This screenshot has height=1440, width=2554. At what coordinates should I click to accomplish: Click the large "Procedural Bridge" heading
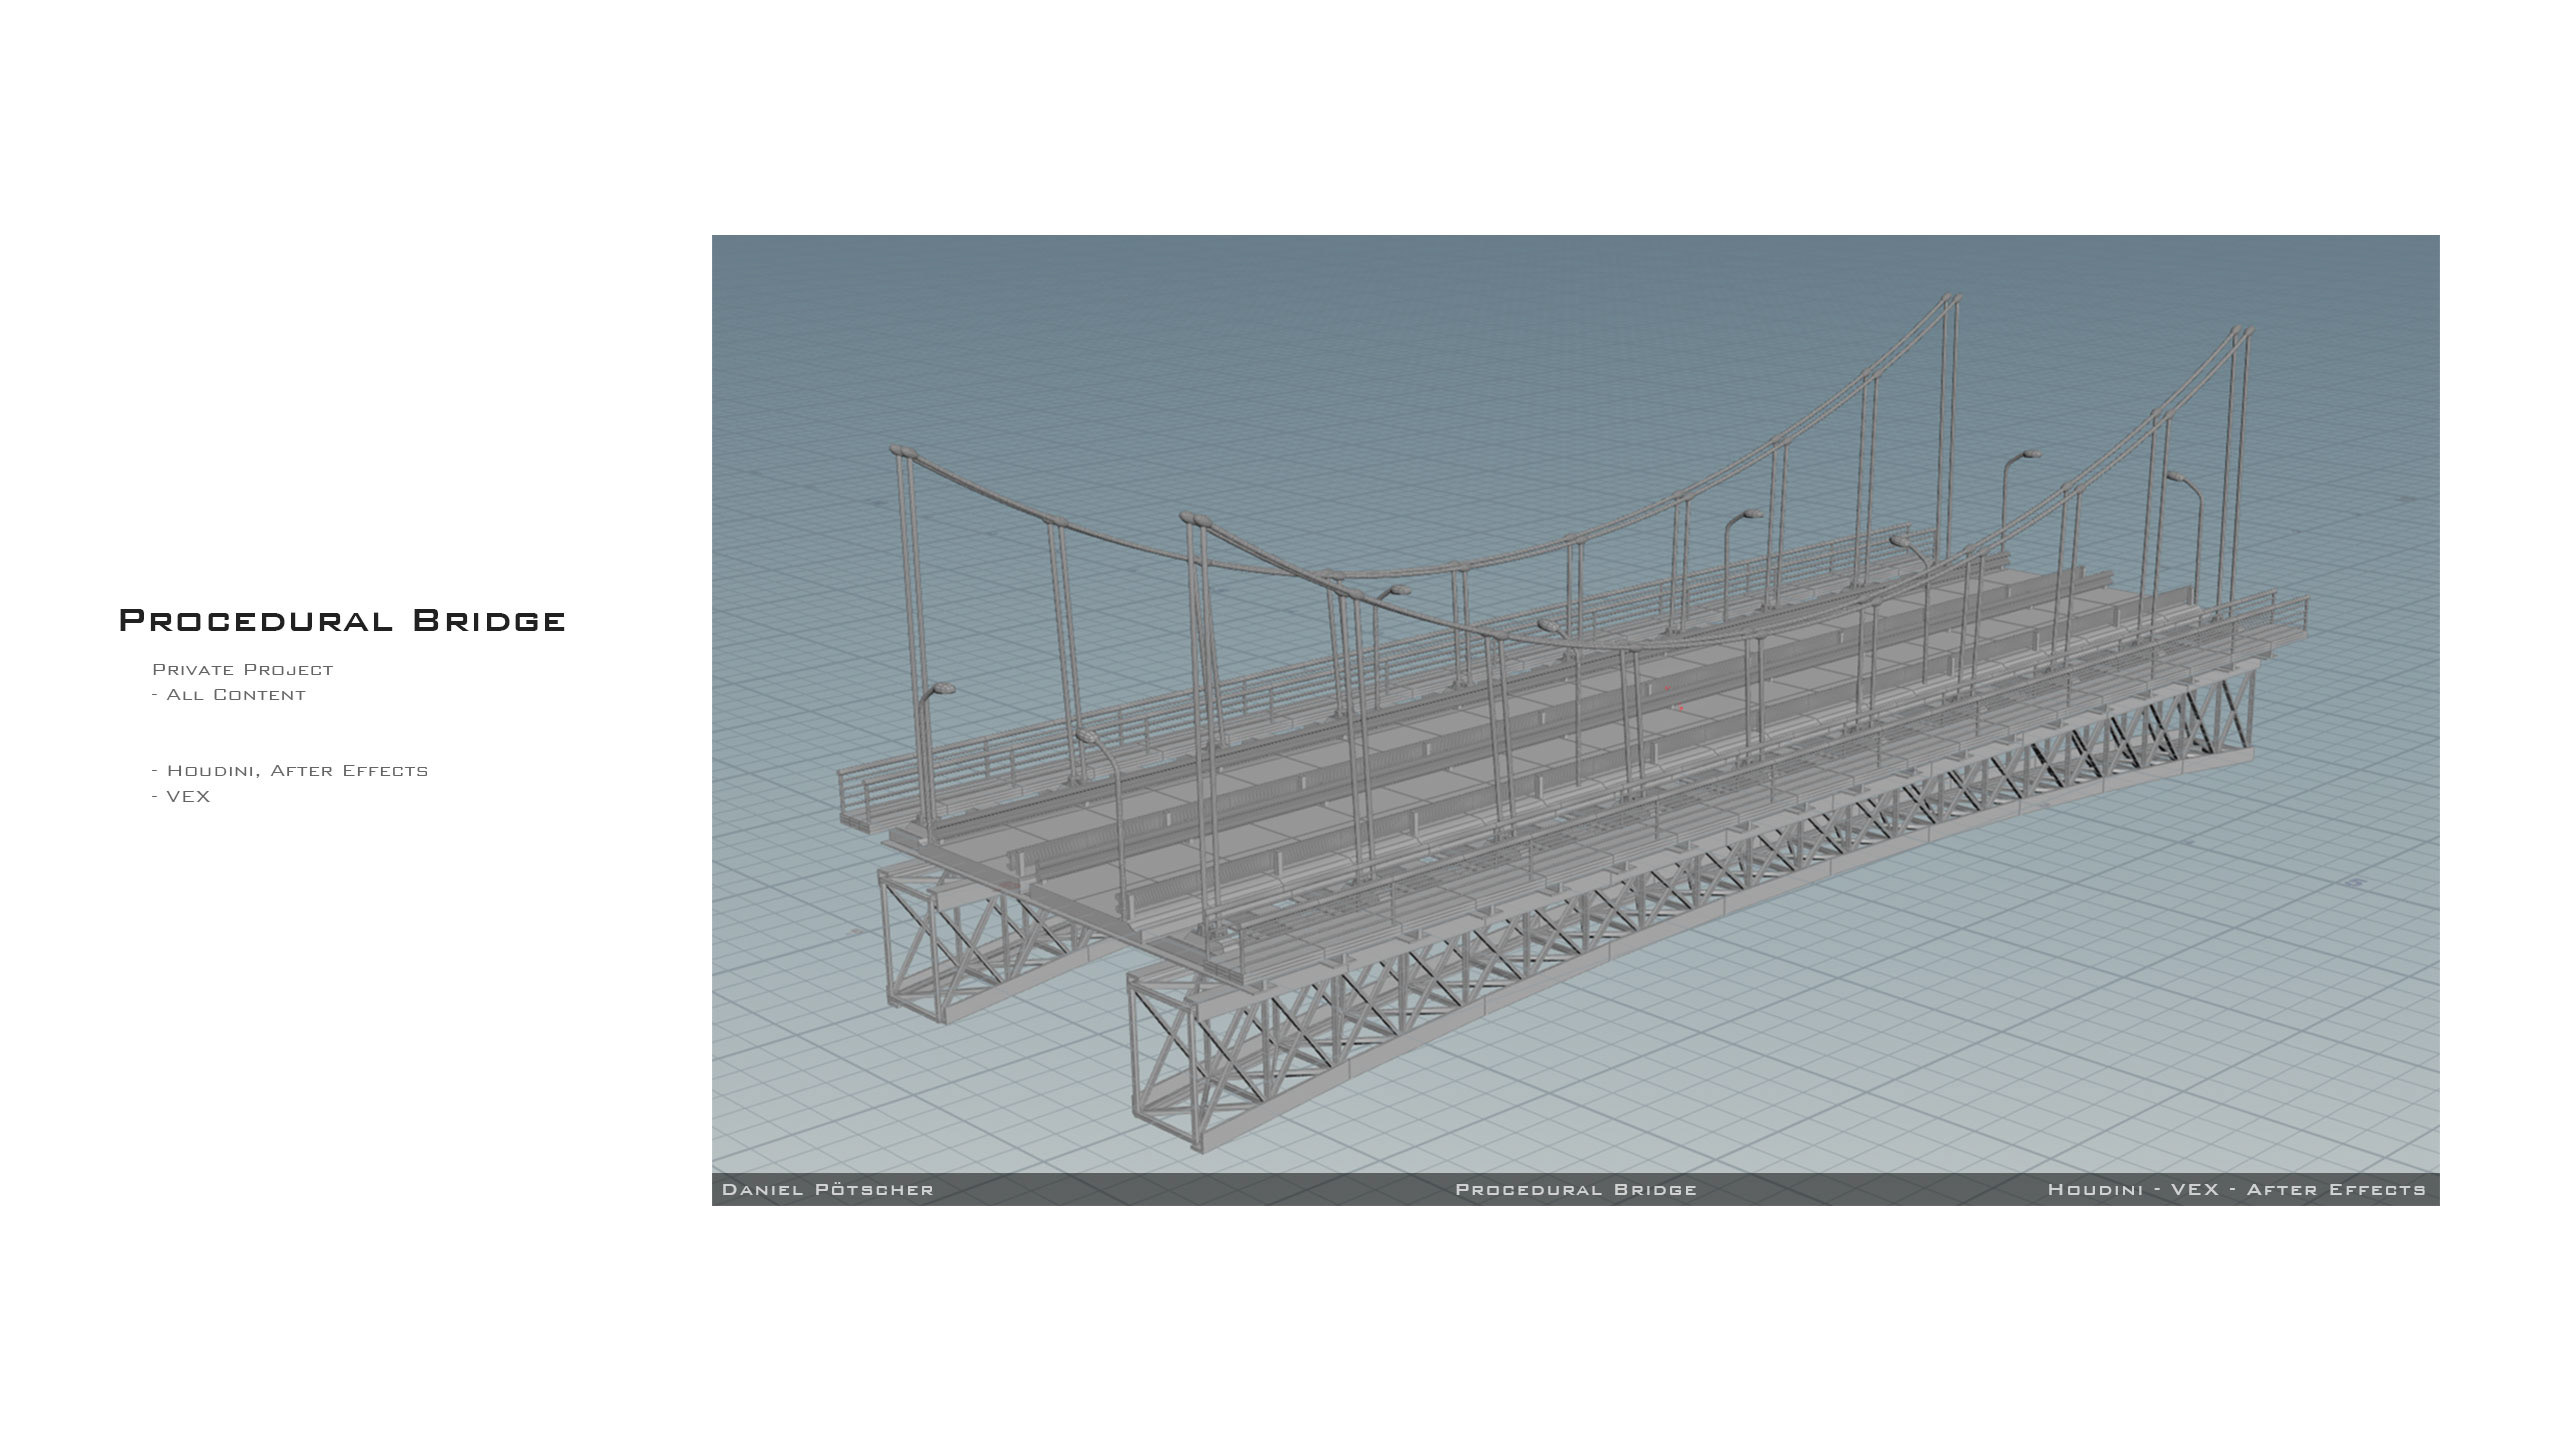pyautogui.click(x=342, y=620)
